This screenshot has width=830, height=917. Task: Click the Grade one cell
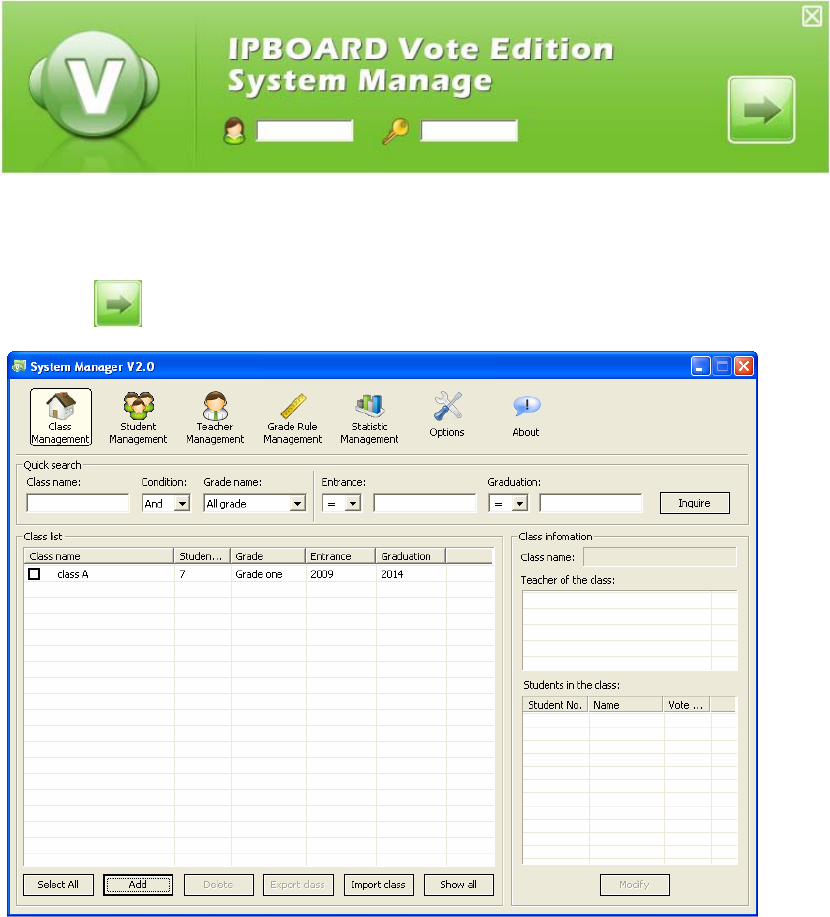[x=259, y=574]
